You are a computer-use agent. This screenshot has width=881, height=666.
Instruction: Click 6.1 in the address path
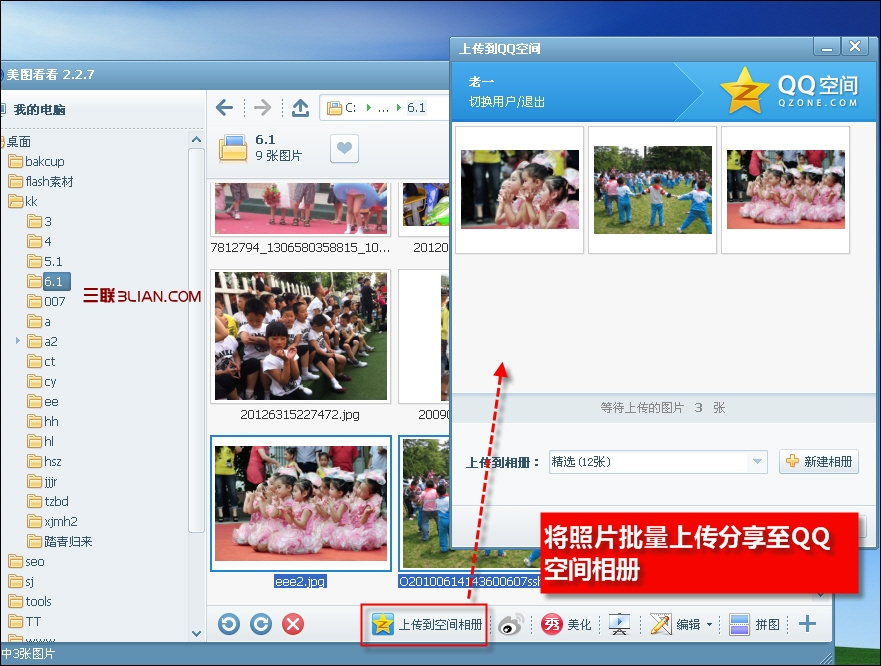click(416, 108)
